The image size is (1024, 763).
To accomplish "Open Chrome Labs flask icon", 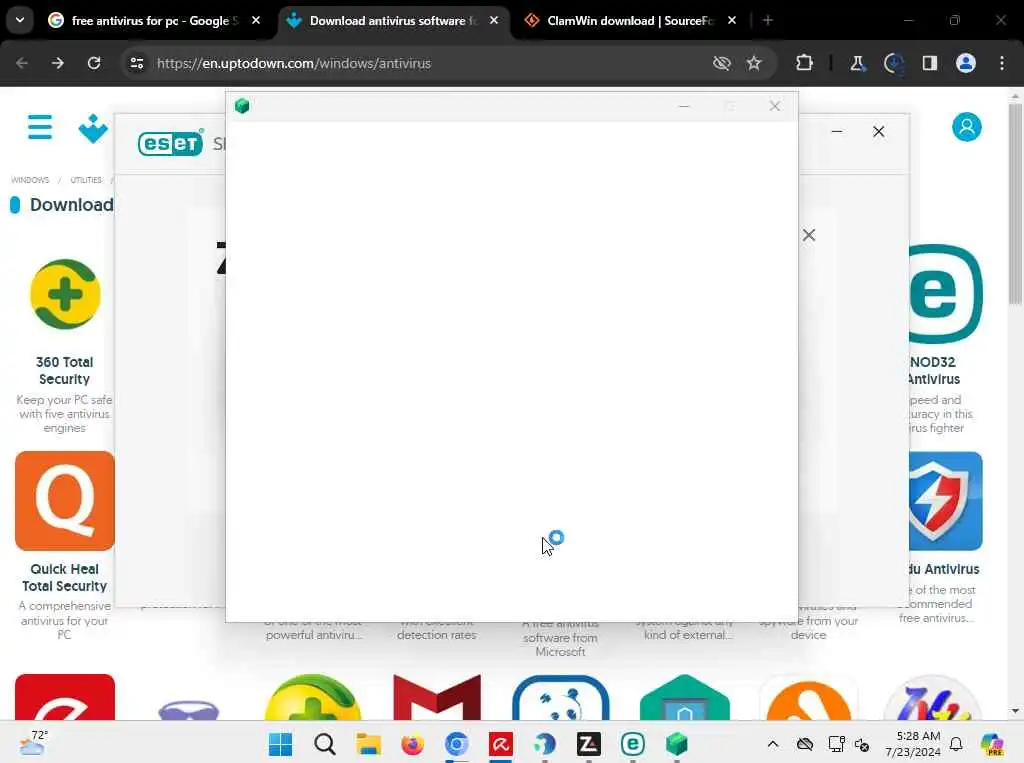I will 857,63.
